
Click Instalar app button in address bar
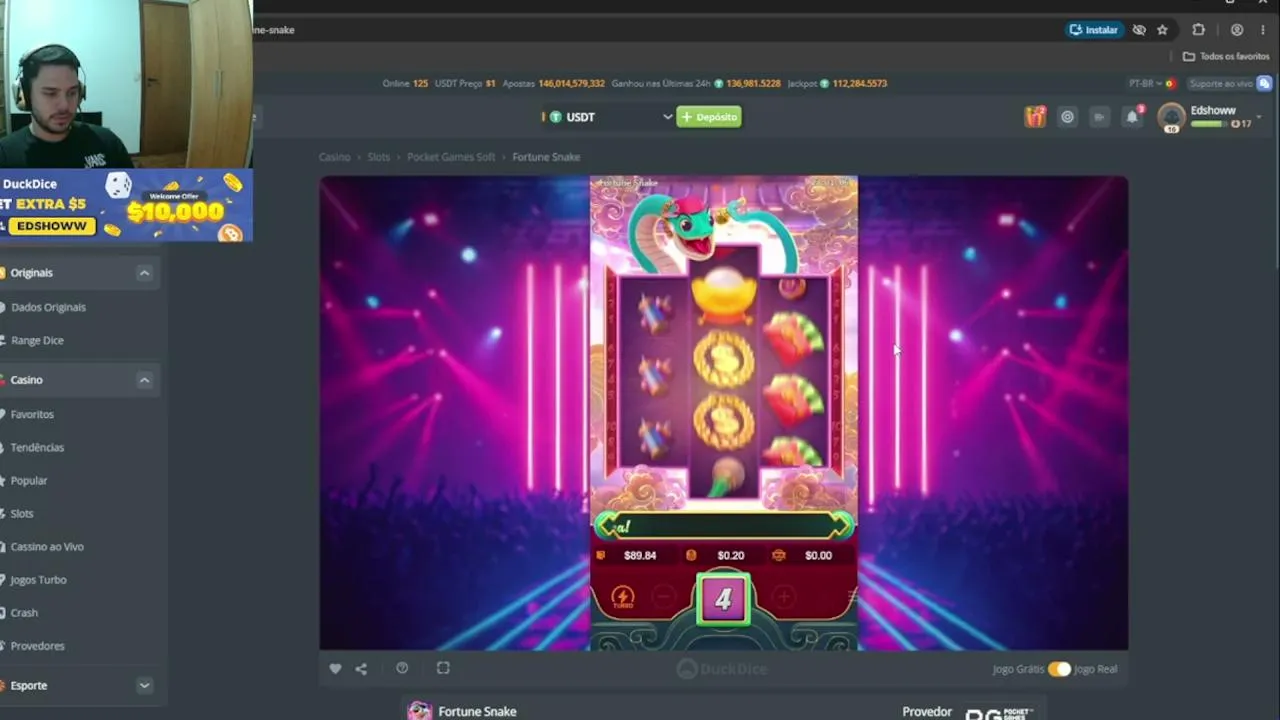pyautogui.click(x=1094, y=30)
